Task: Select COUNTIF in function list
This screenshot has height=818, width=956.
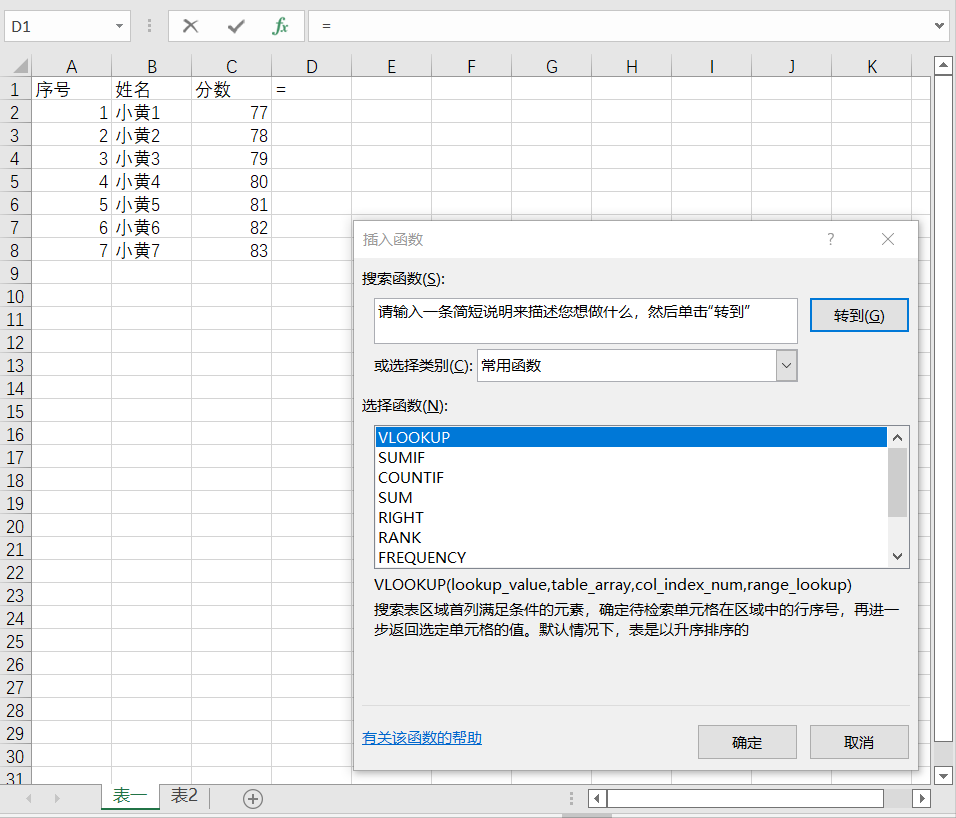Action: tap(631, 477)
